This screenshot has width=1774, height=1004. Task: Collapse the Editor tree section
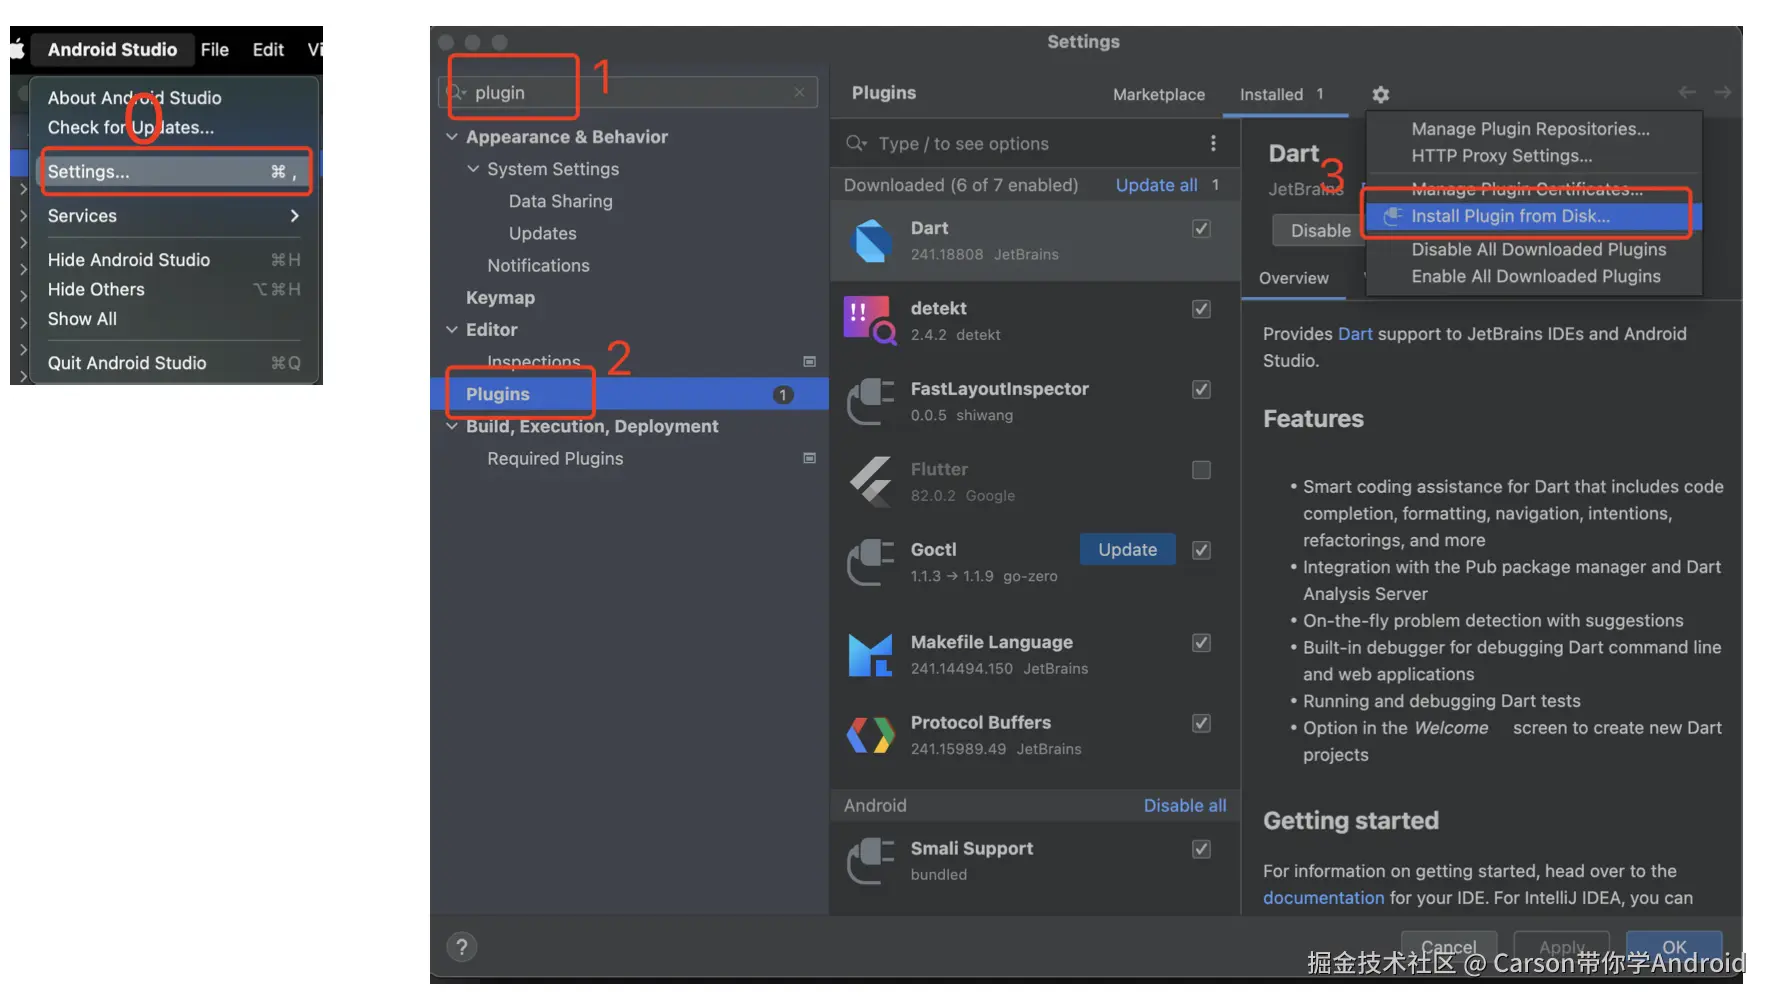[452, 329]
